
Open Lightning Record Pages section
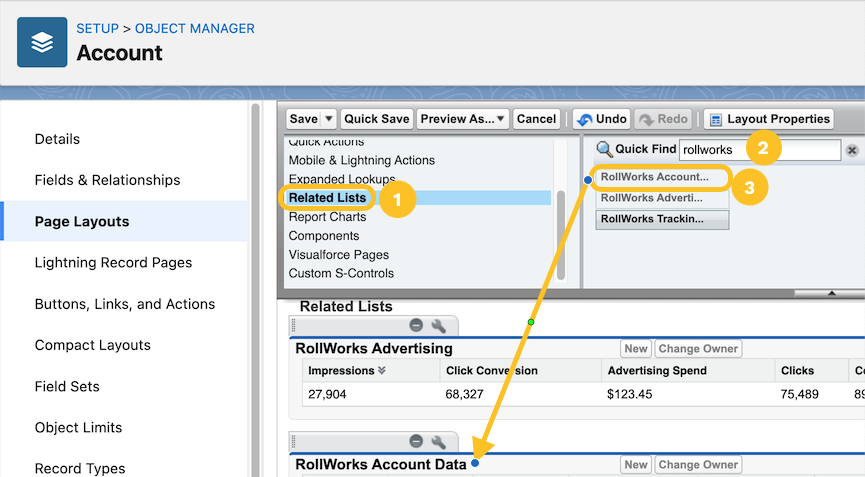tap(114, 262)
